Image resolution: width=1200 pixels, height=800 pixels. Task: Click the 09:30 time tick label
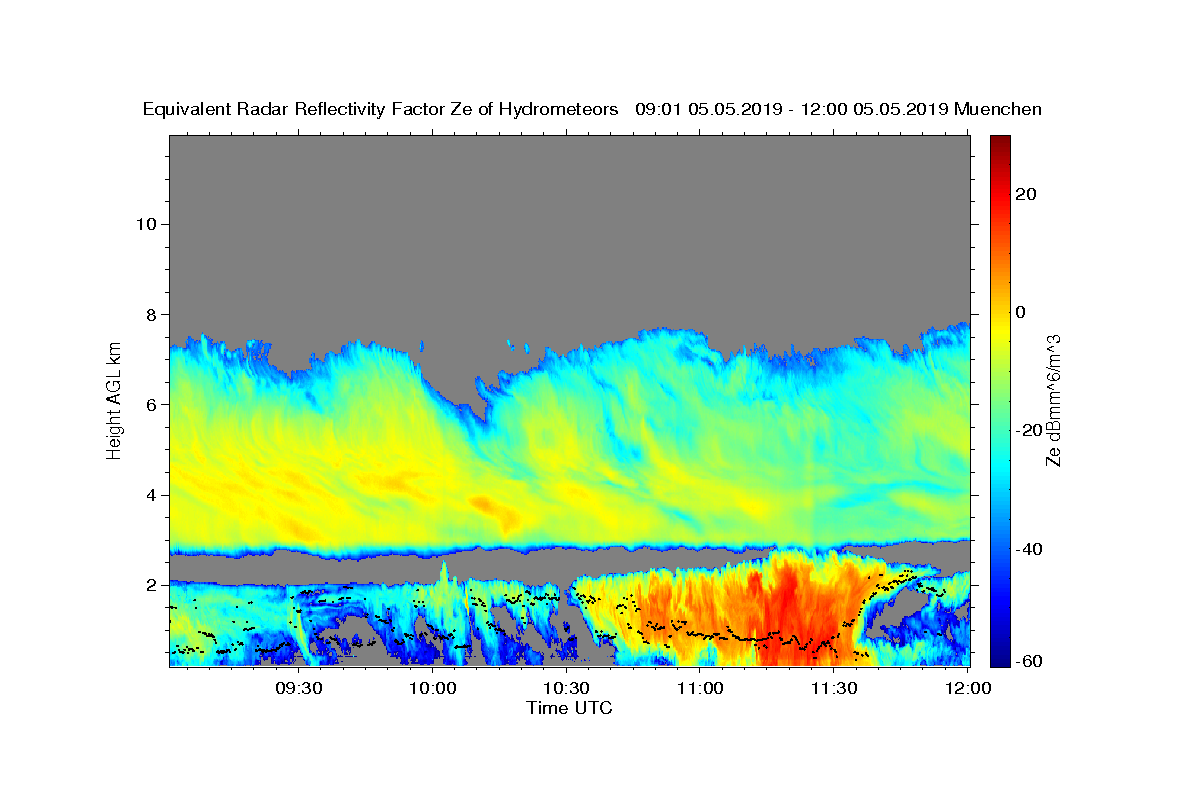tap(299, 688)
